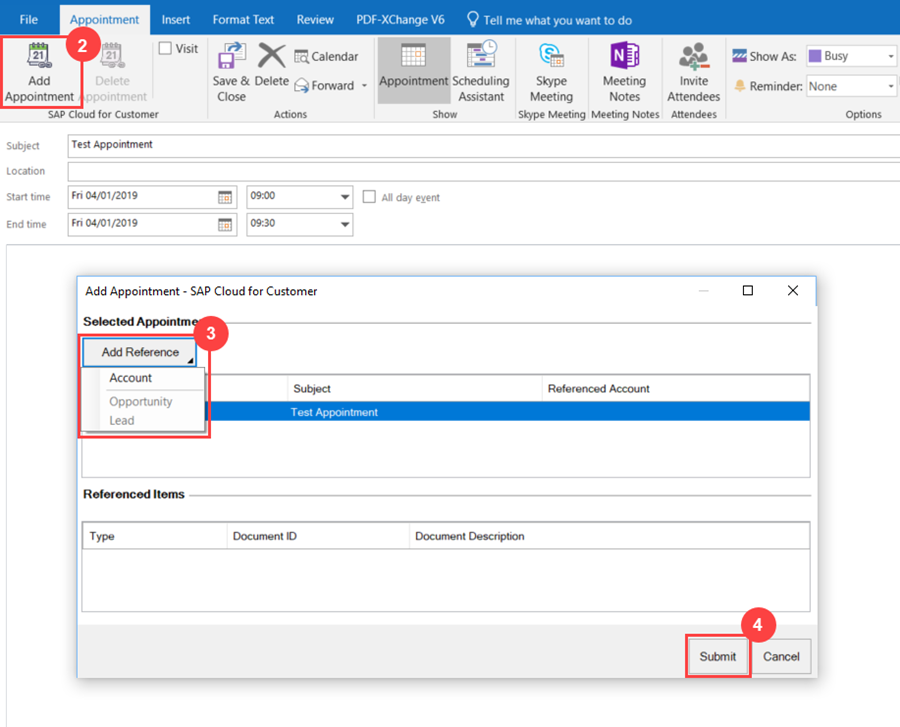Open the PDF-XChange V6 tab
Viewport: 900px width, 727px height.
coord(400,20)
